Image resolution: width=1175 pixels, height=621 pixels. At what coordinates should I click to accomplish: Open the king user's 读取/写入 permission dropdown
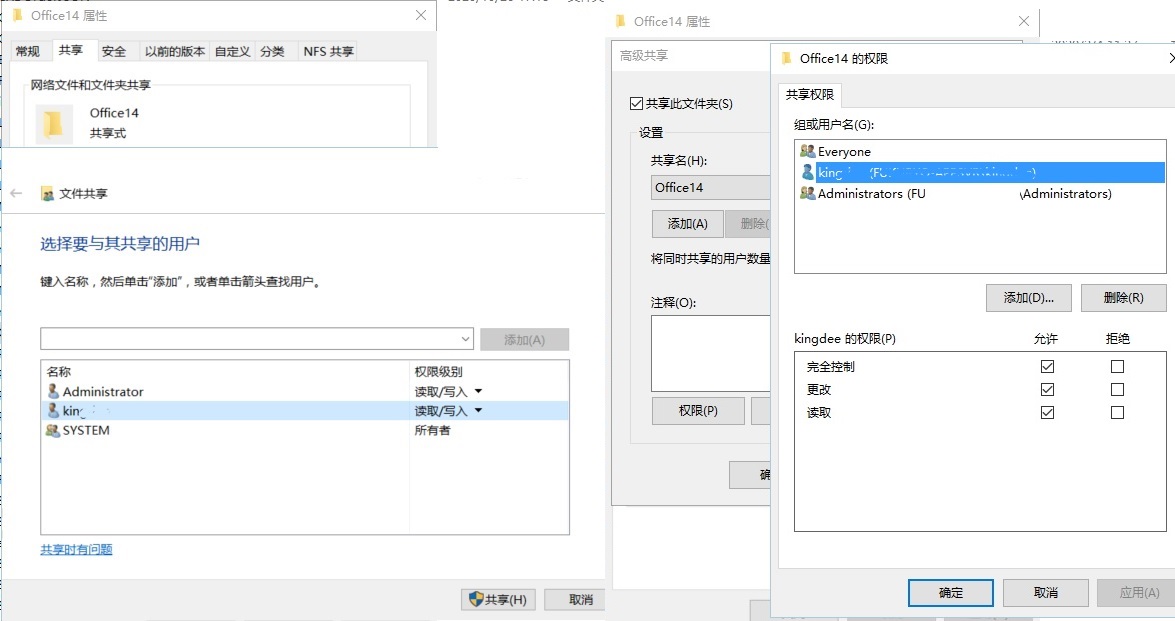coord(478,411)
